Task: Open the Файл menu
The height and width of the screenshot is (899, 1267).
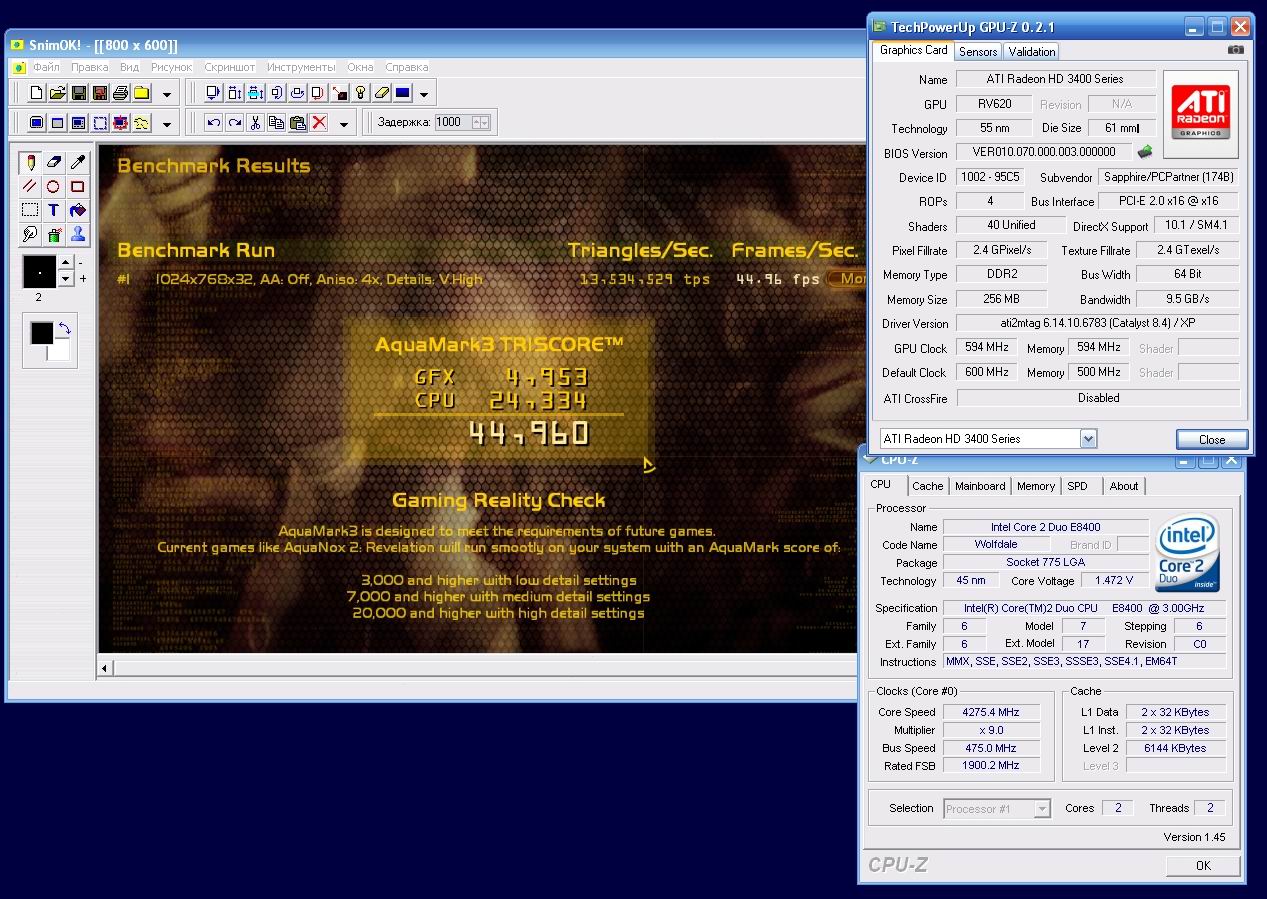Action: tap(46, 67)
